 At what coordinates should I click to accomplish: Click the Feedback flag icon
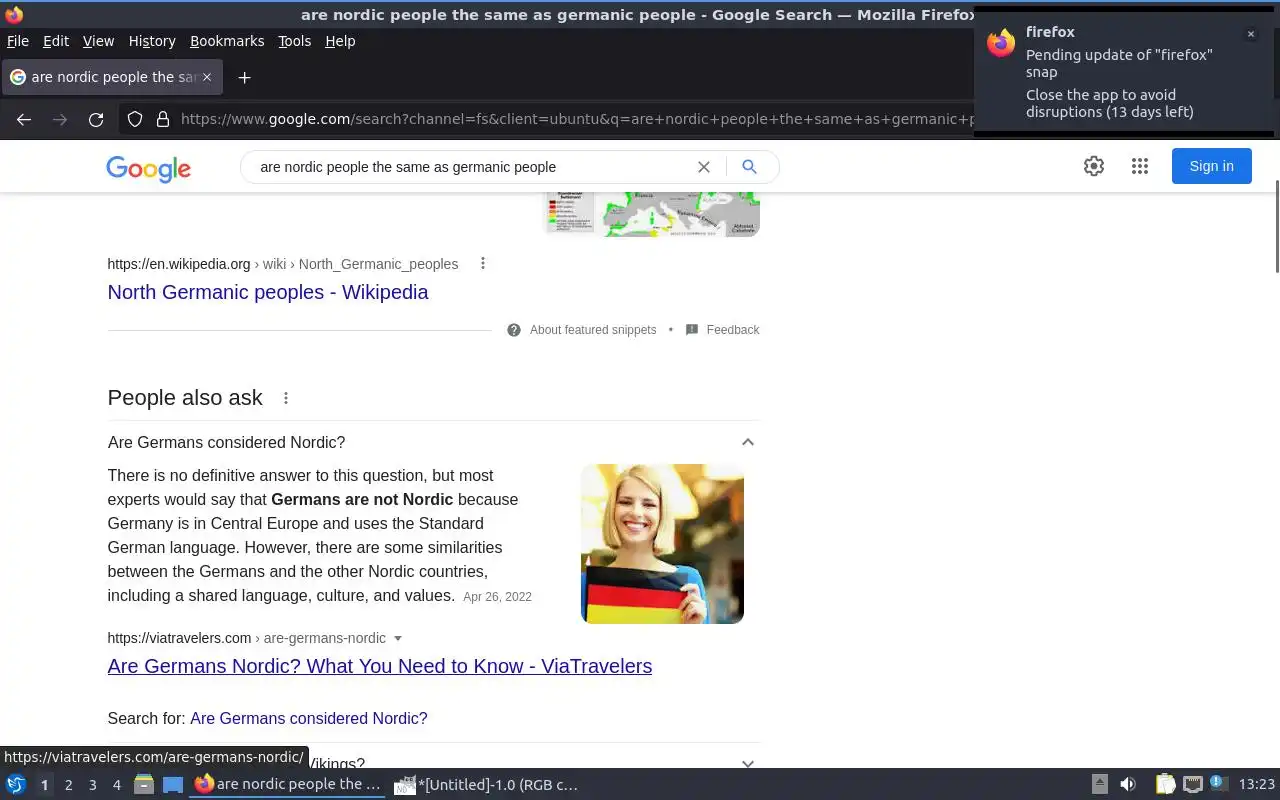click(x=692, y=330)
